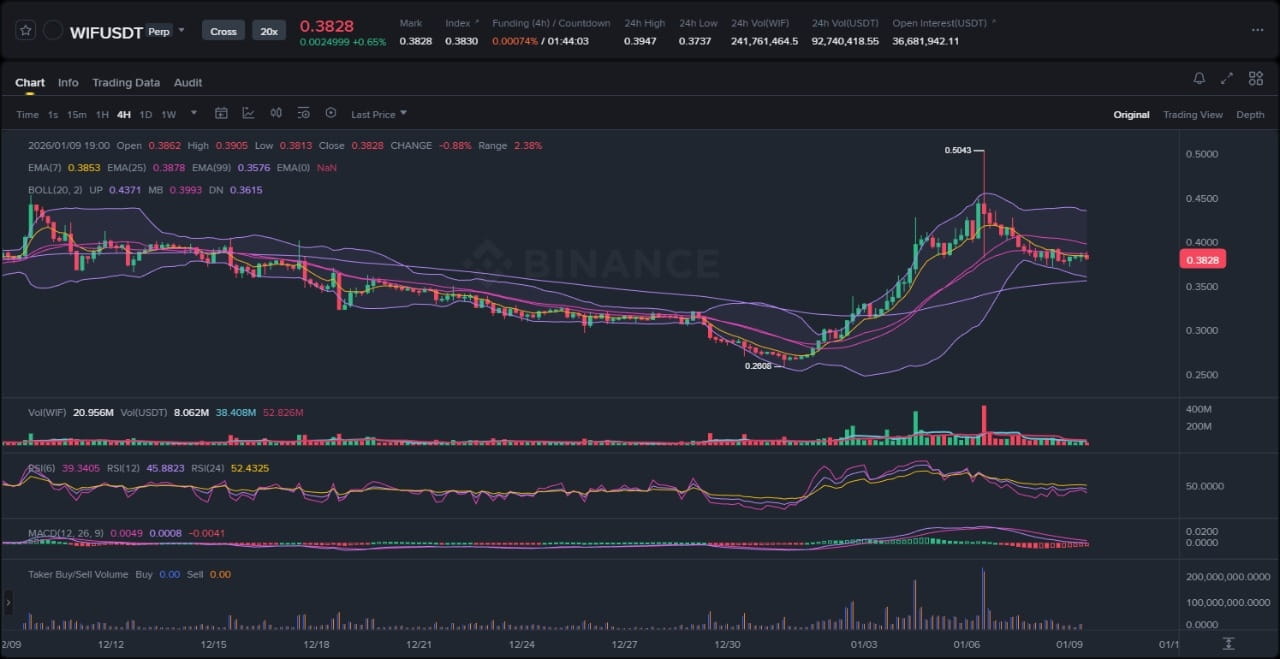This screenshot has width=1280, height=659.
Task: Select the 1s interval
Action: (x=53, y=114)
